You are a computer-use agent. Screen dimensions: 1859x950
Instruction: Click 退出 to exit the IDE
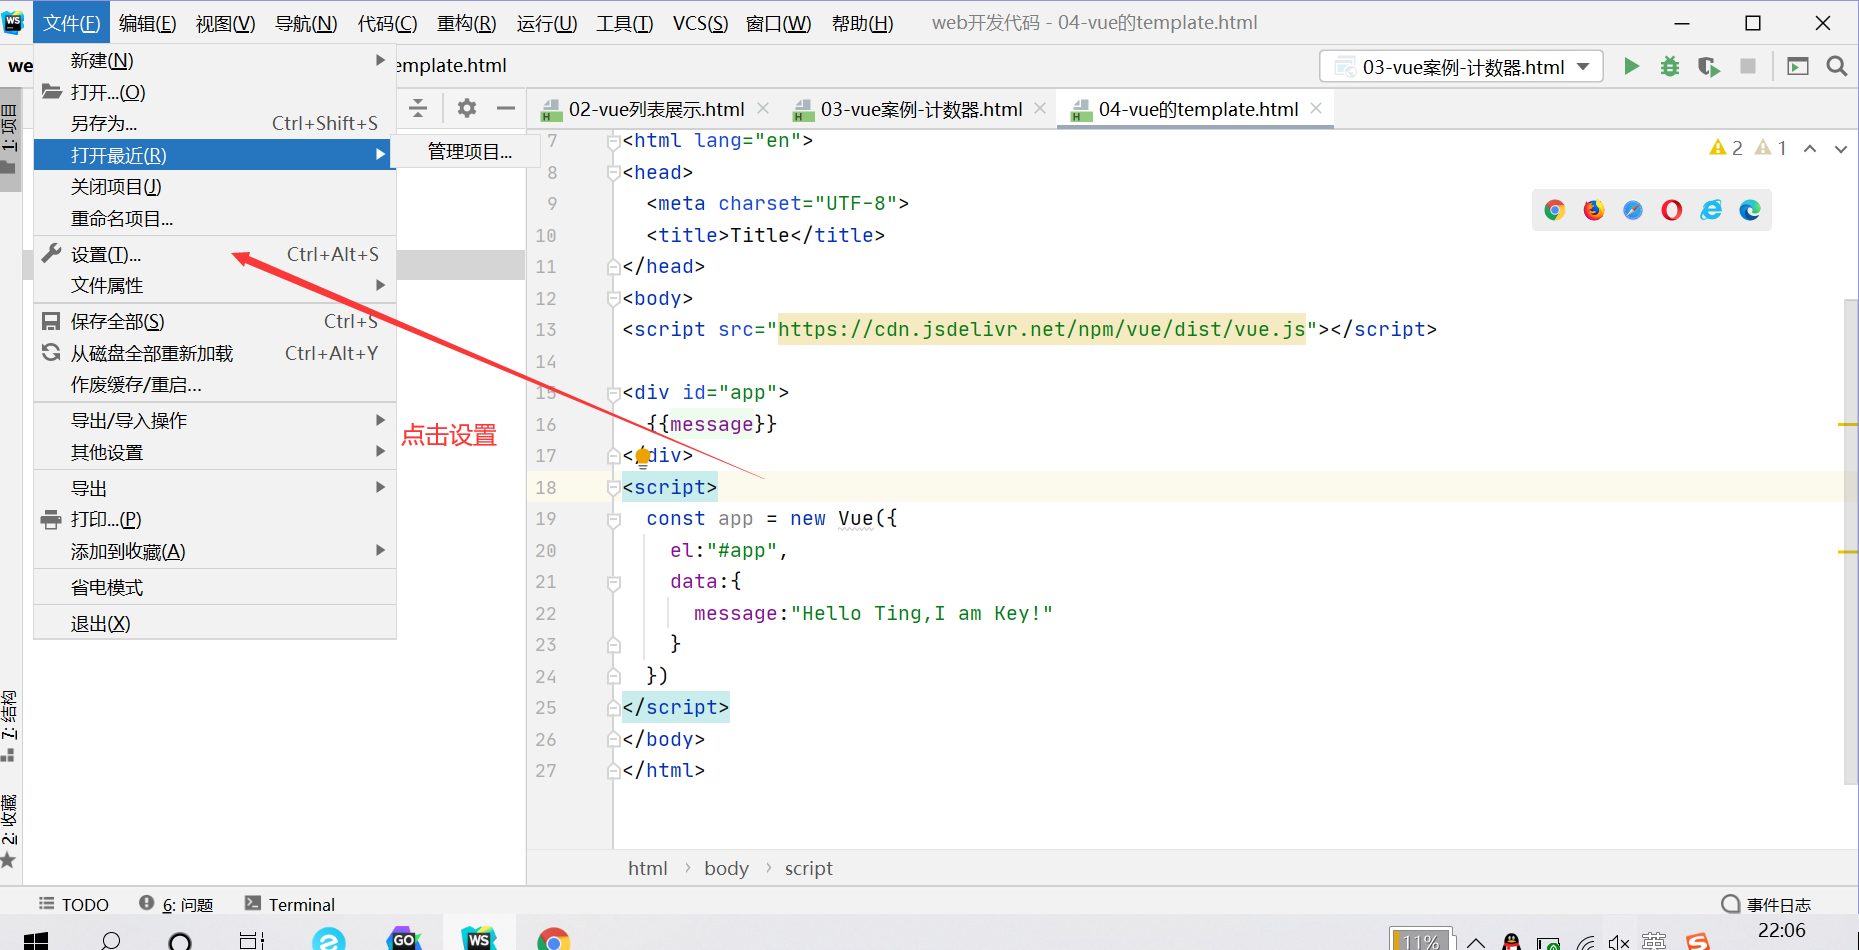(215, 623)
